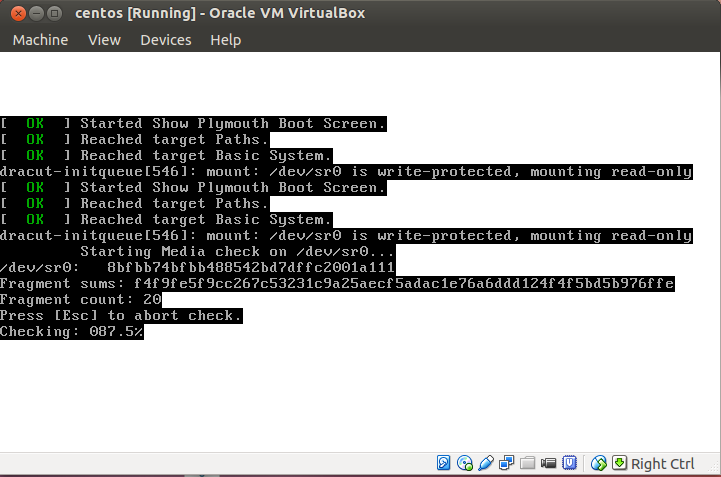This screenshot has width=721, height=477.
Task: Click the video capture status icon
Action: (548, 463)
